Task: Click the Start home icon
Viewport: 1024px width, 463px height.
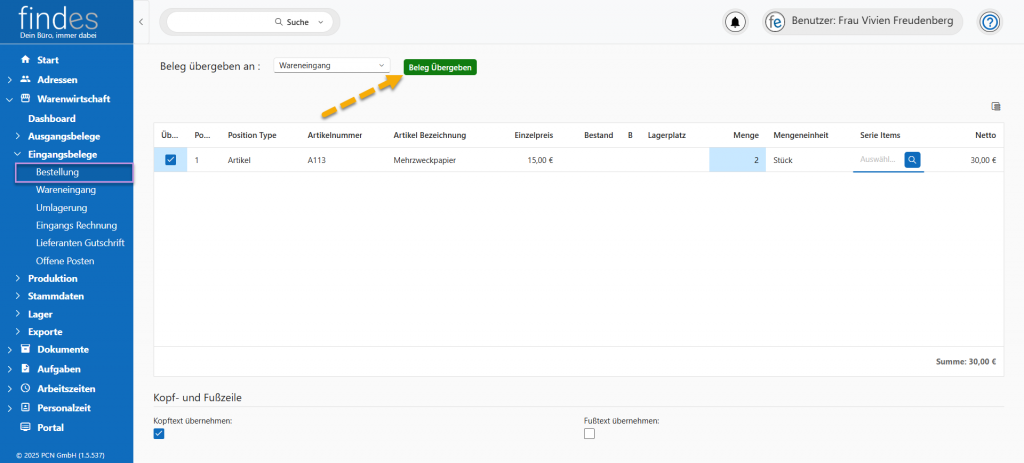Action: click(x=25, y=60)
